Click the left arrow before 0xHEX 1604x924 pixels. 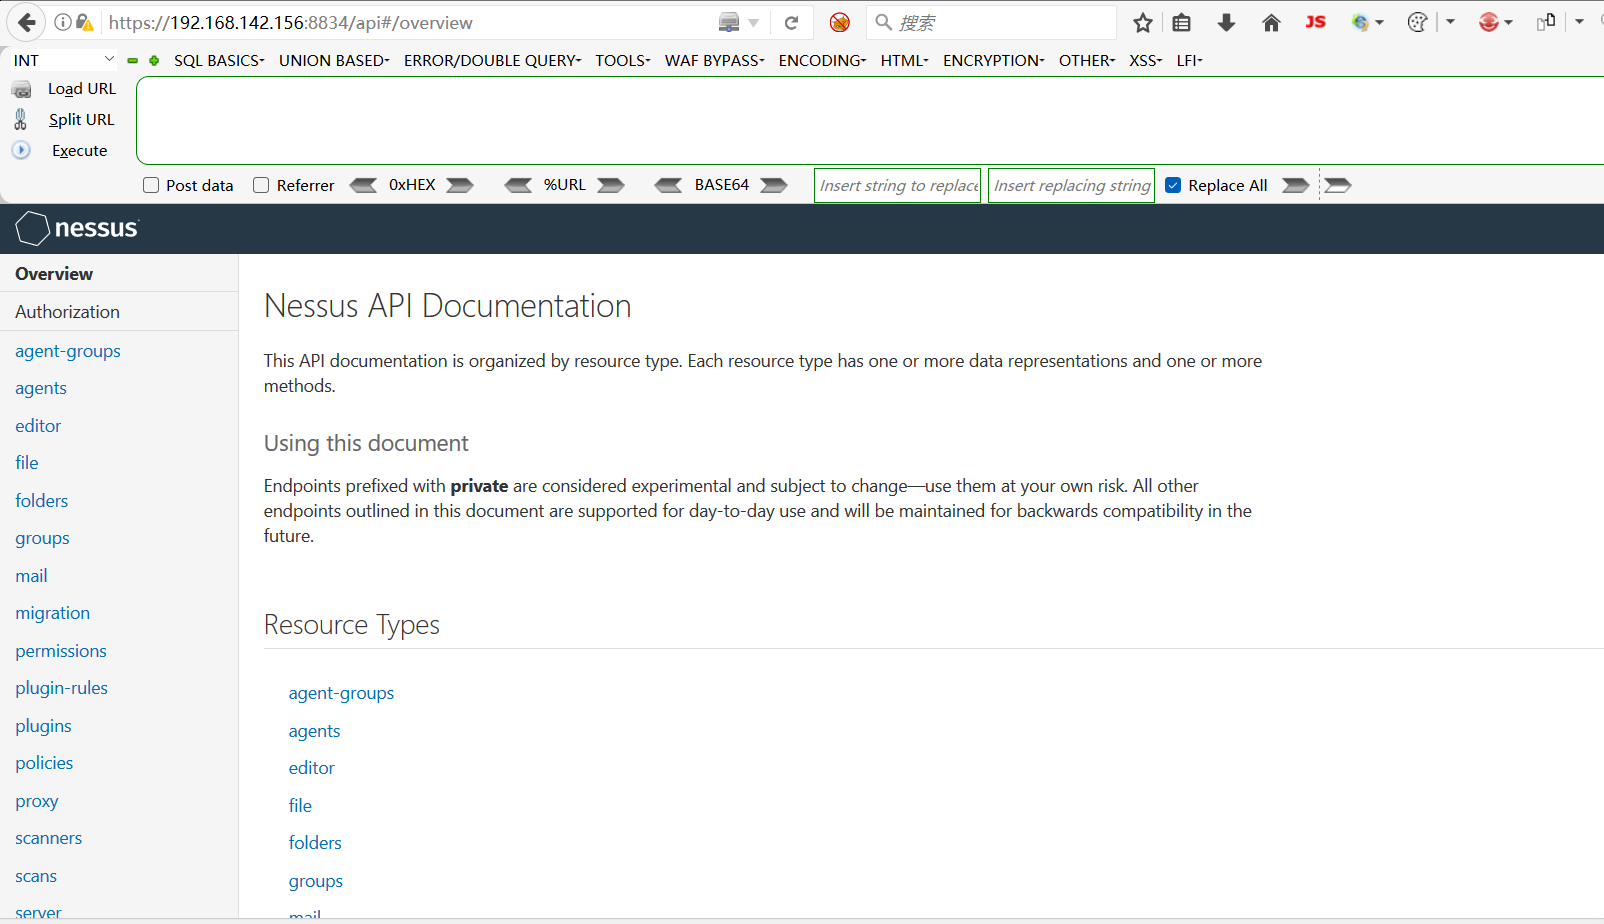coord(363,185)
